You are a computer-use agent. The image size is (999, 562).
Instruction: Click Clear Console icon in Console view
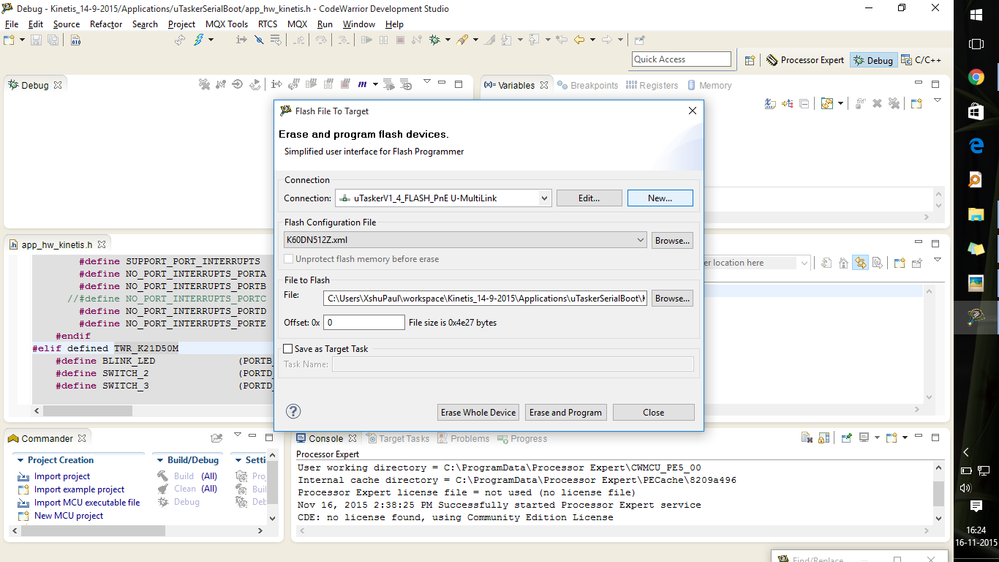click(807, 438)
